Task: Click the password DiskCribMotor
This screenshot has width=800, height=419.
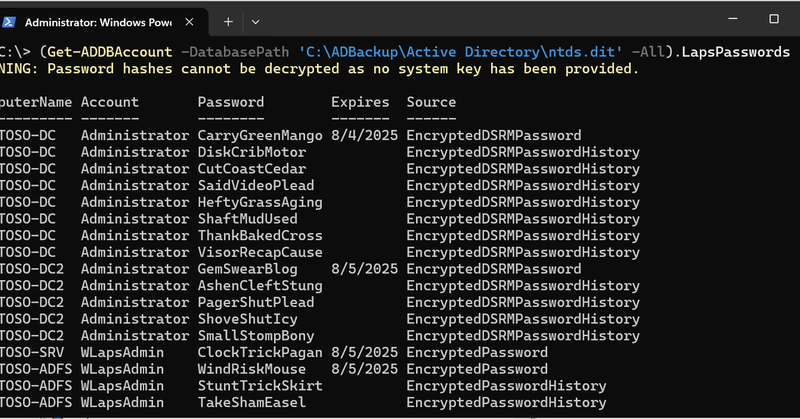Action: point(252,152)
